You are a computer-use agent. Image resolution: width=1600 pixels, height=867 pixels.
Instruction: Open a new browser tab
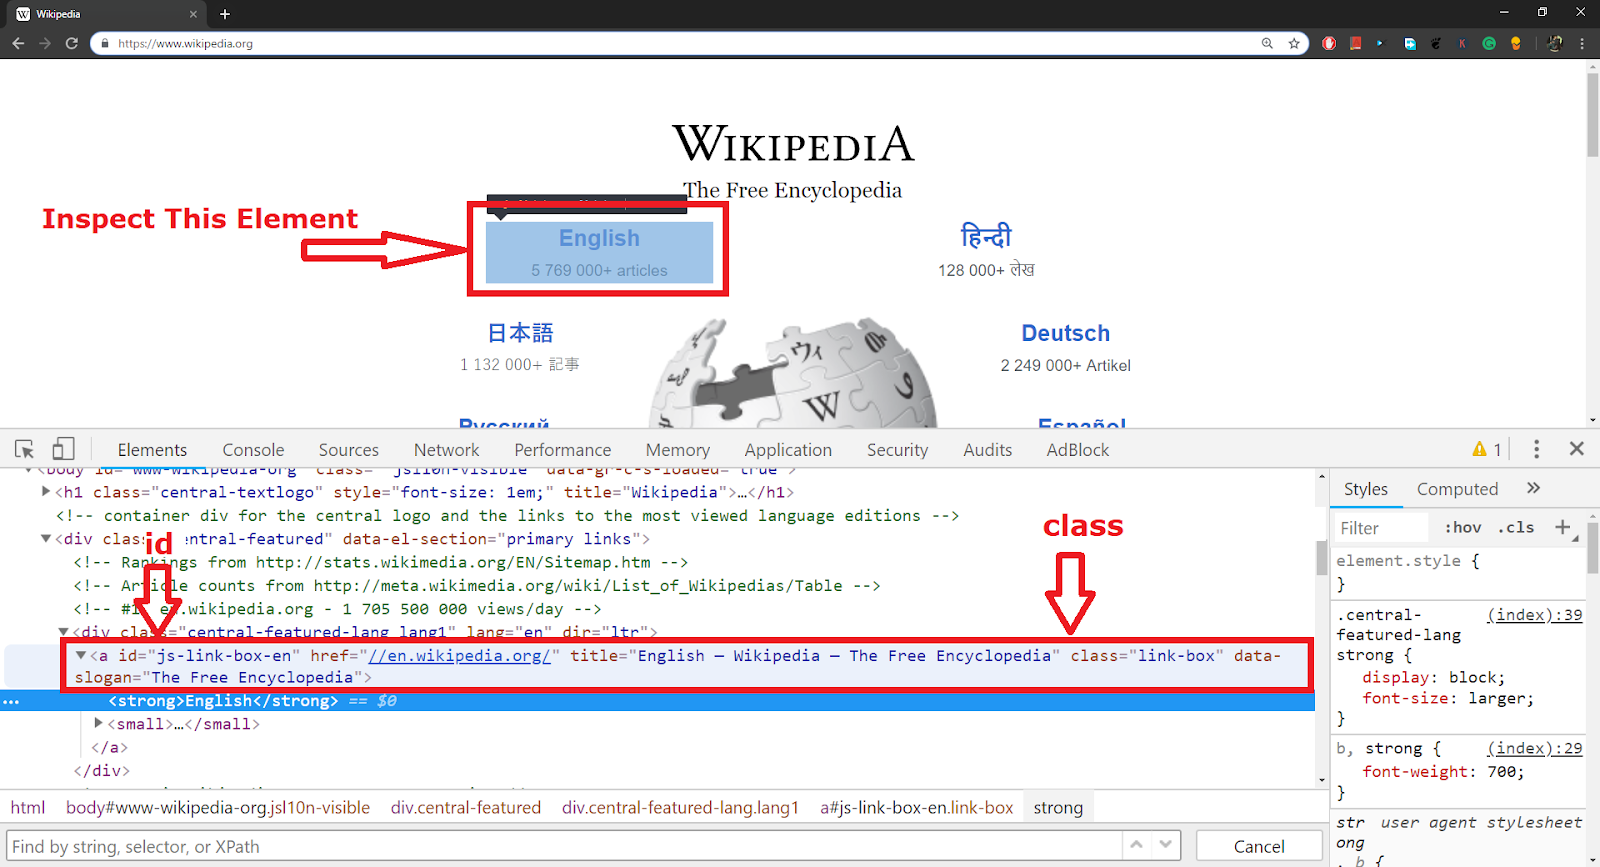pos(225,14)
